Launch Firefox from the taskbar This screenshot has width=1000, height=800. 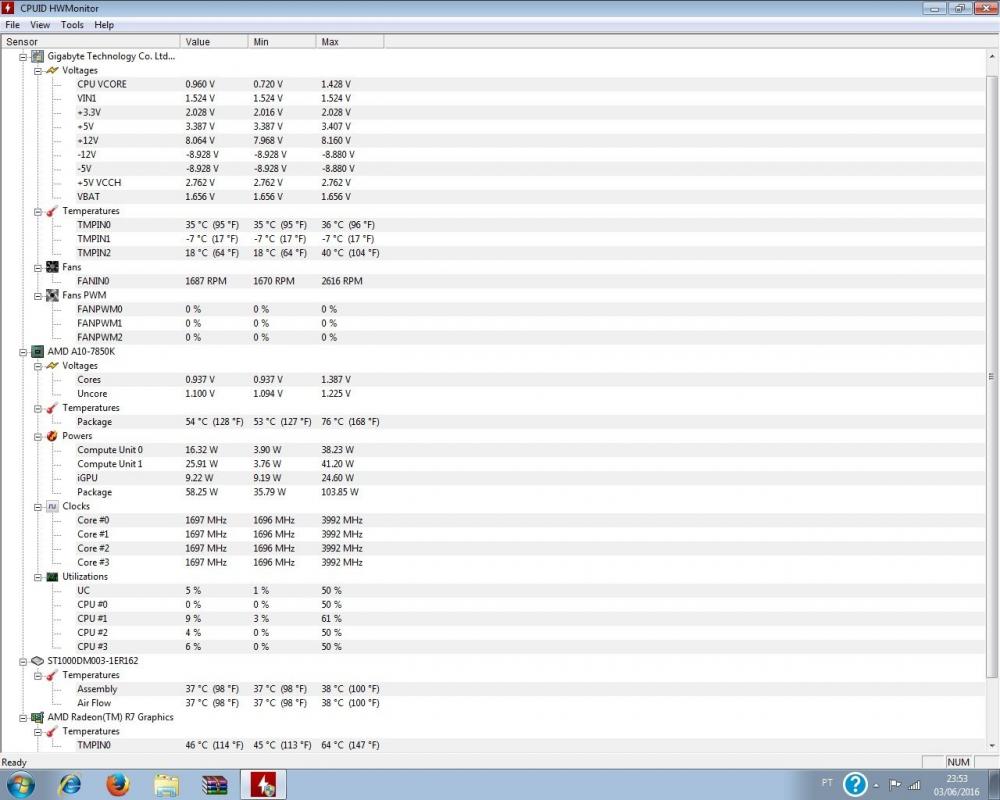click(118, 784)
